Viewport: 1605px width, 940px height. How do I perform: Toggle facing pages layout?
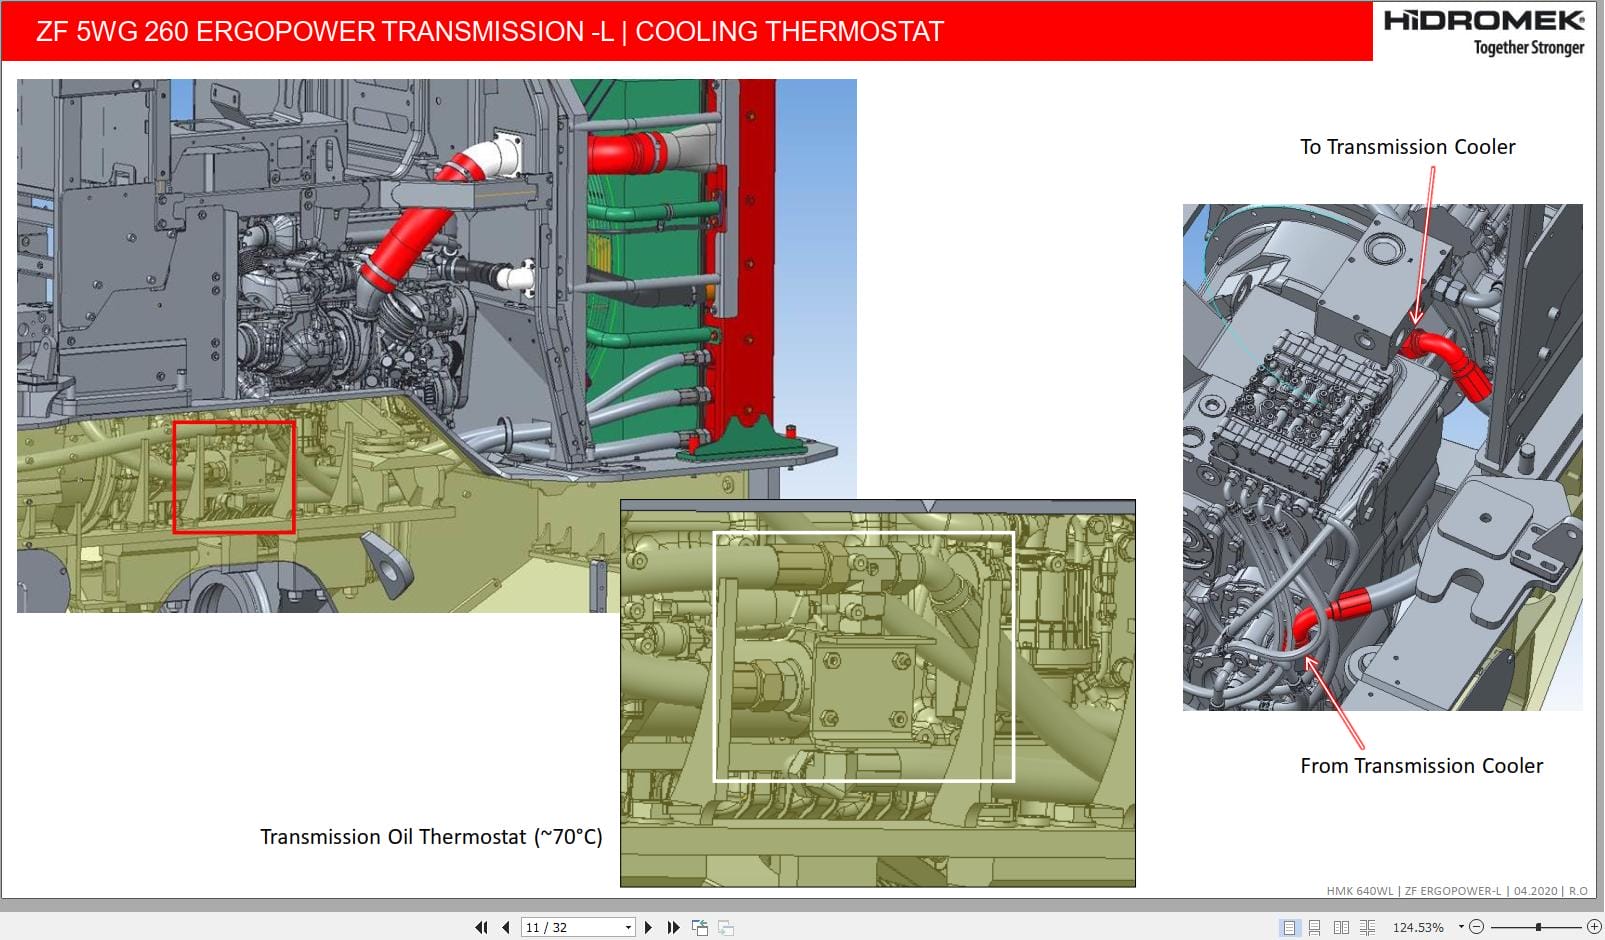[x=1340, y=927]
